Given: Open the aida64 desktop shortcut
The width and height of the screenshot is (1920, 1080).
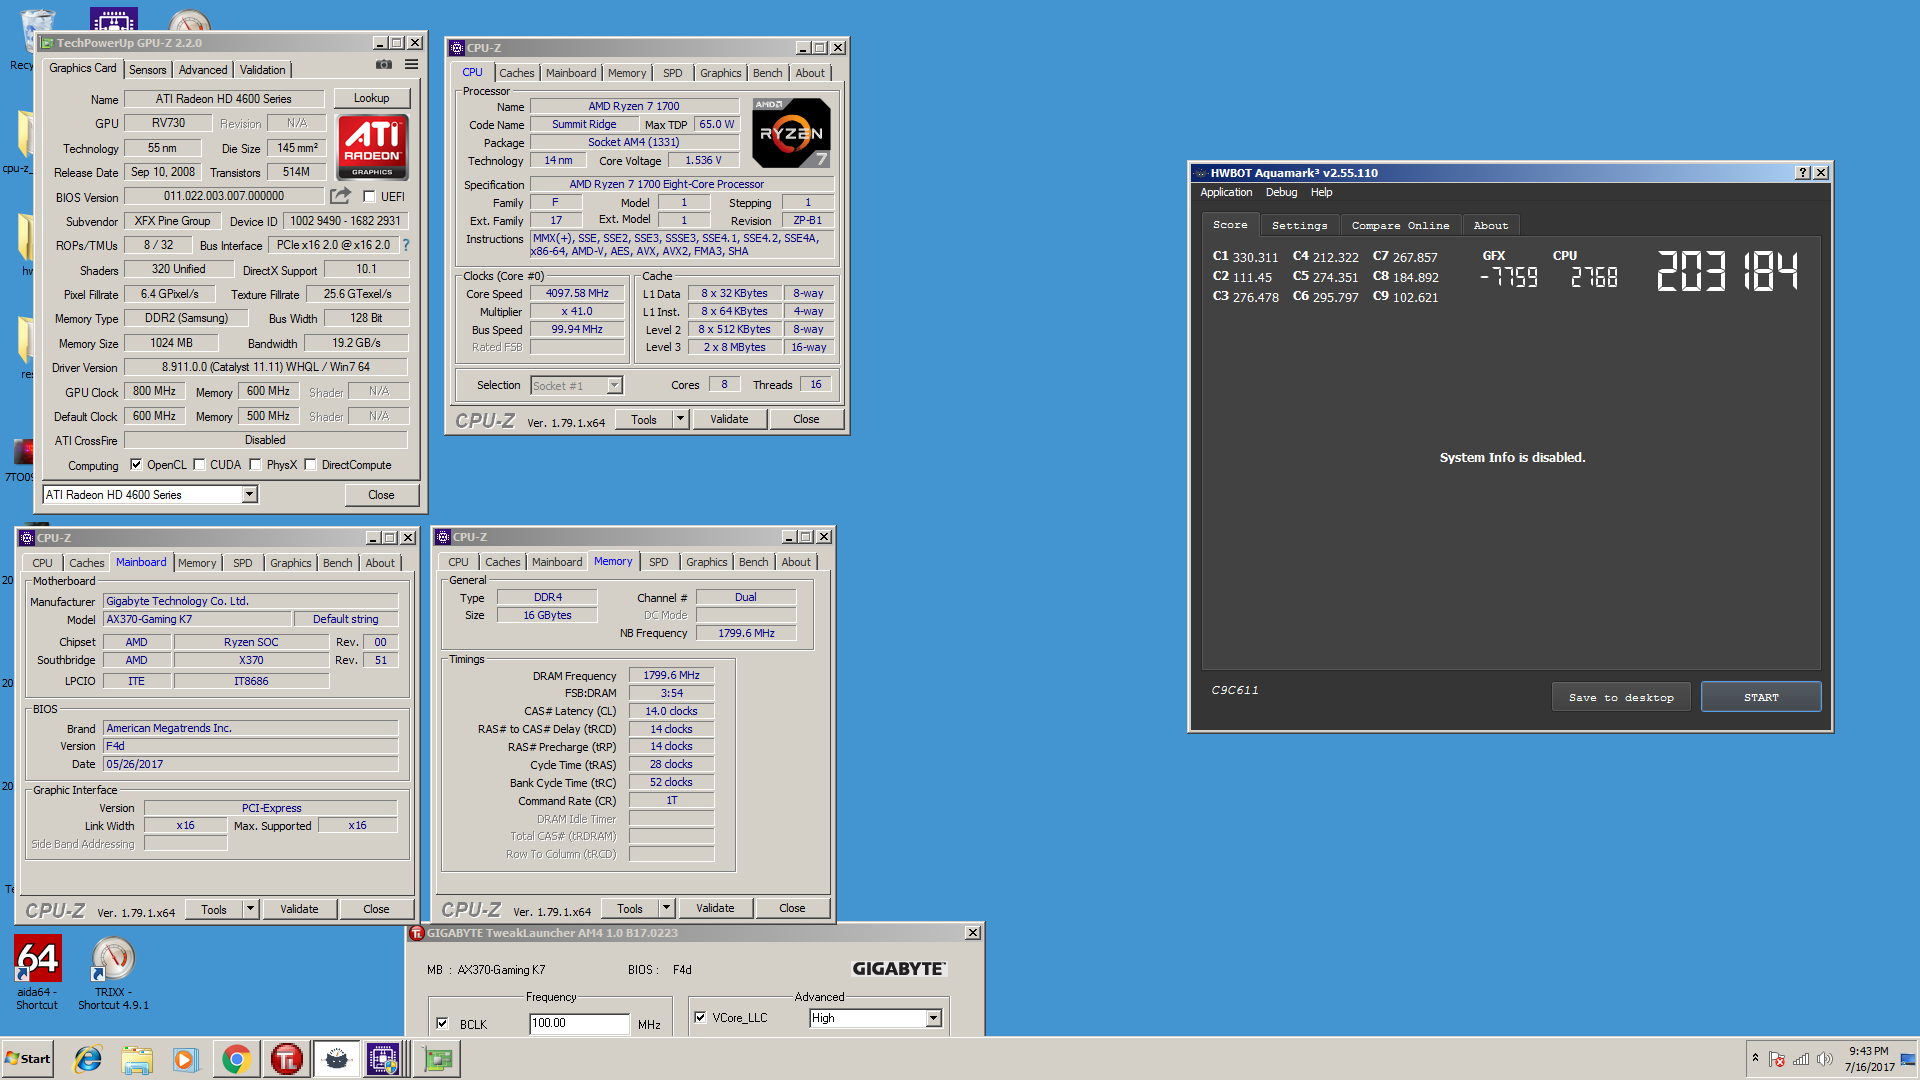Looking at the screenshot, I should [x=37, y=972].
